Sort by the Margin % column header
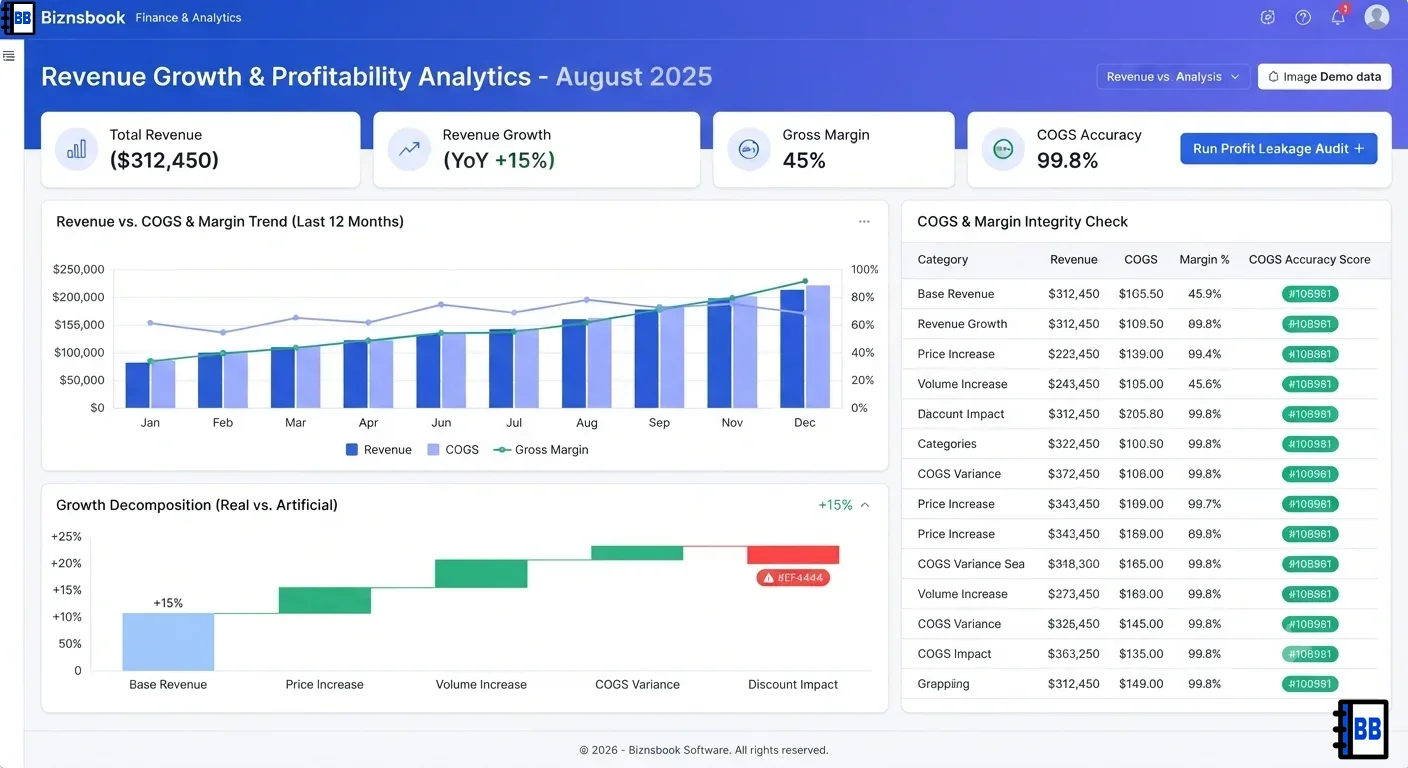 1205,260
